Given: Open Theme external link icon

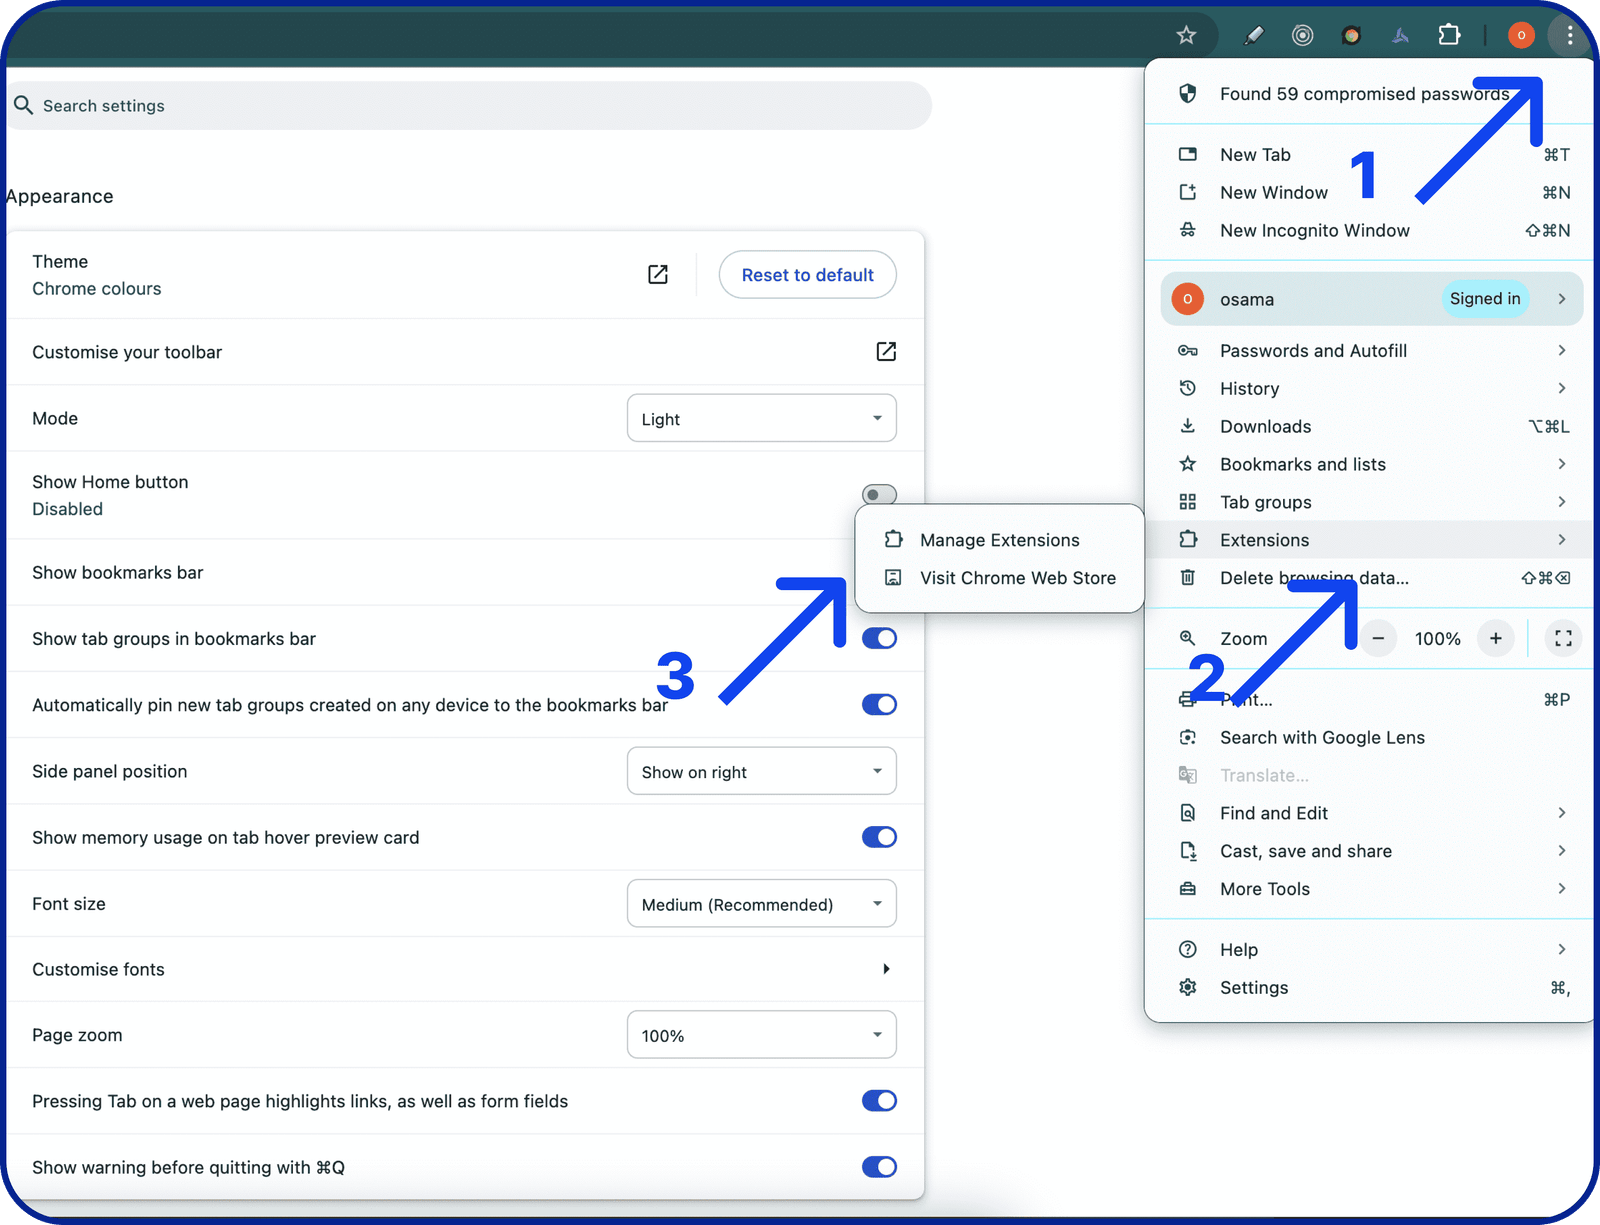Looking at the screenshot, I should pos(658,274).
